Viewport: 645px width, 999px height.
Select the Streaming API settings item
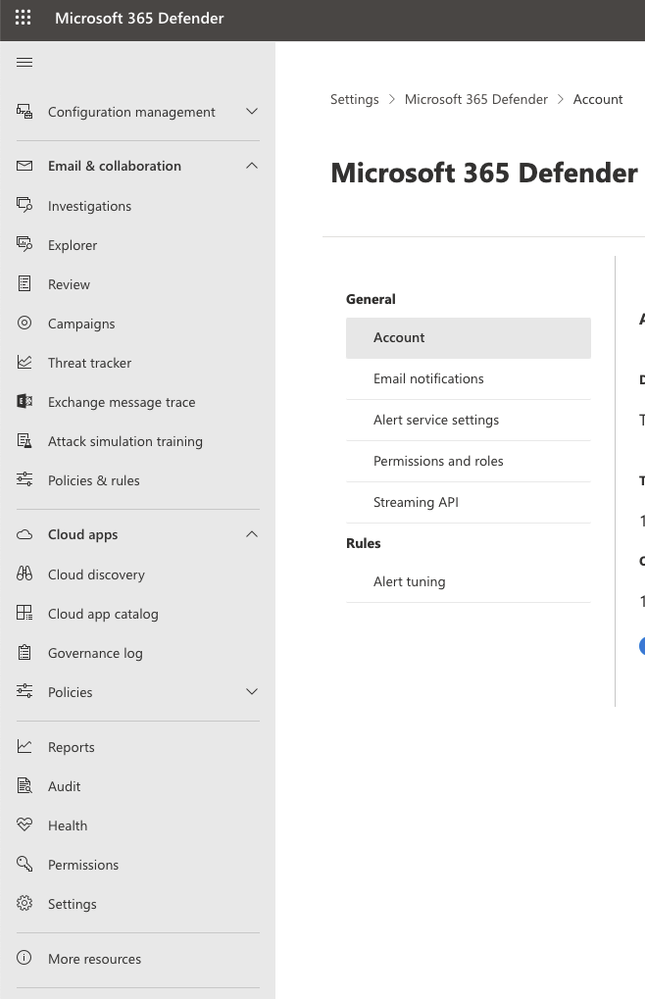pos(416,502)
